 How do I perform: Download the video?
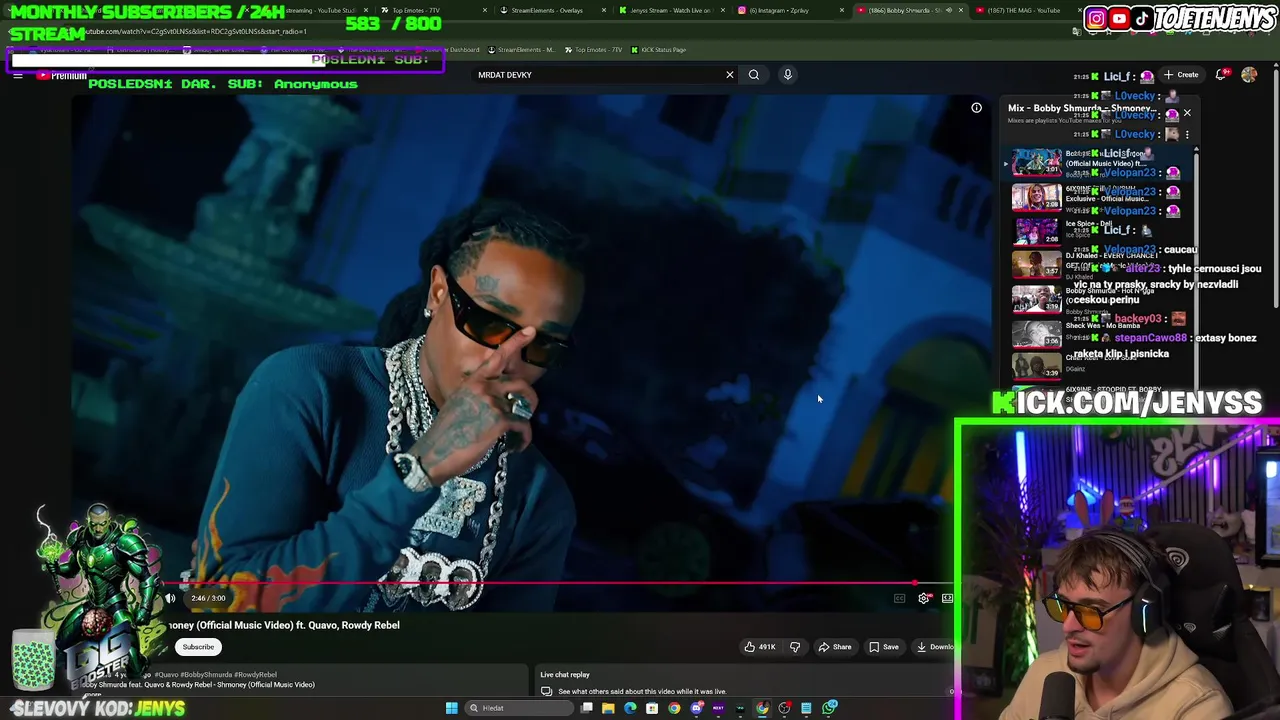(x=935, y=647)
